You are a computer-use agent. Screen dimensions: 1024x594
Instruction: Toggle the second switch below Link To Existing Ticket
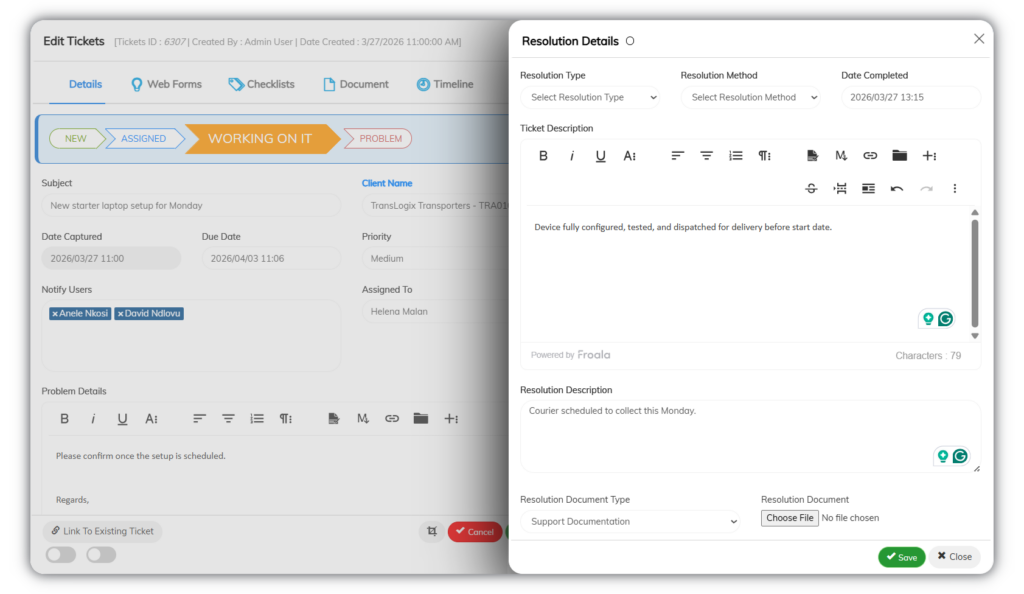tap(101, 554)
